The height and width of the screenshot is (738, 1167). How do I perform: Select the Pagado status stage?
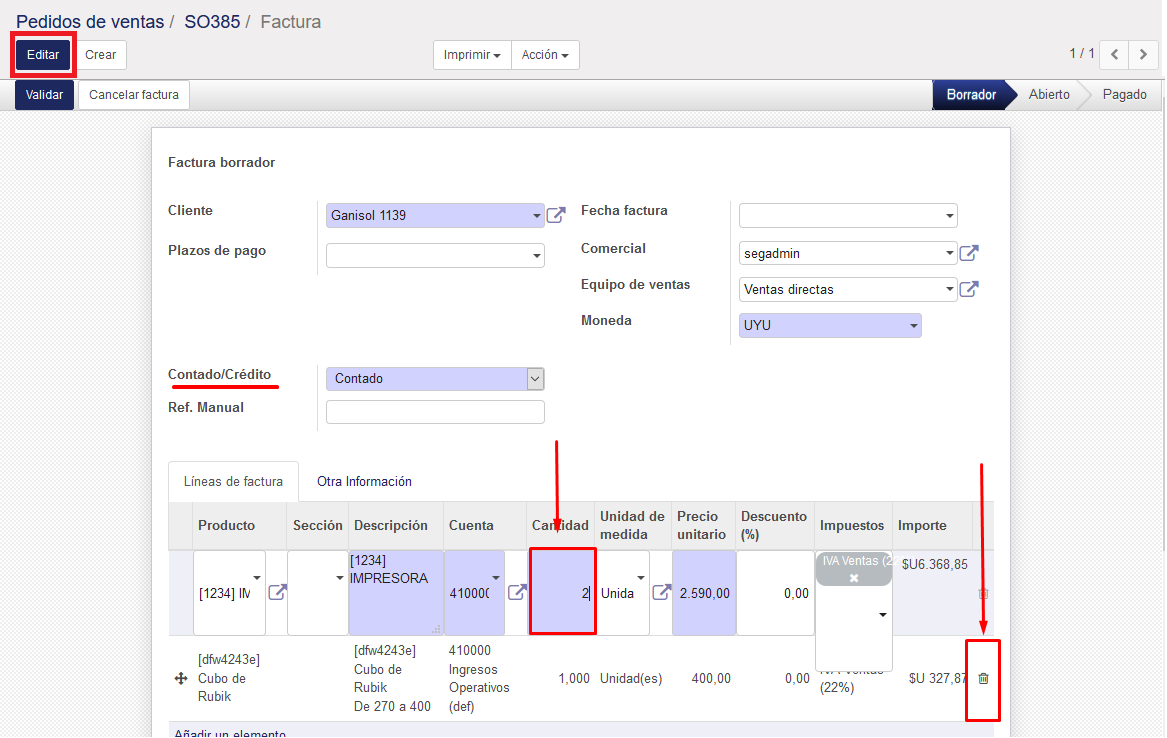coord(1124,94)
